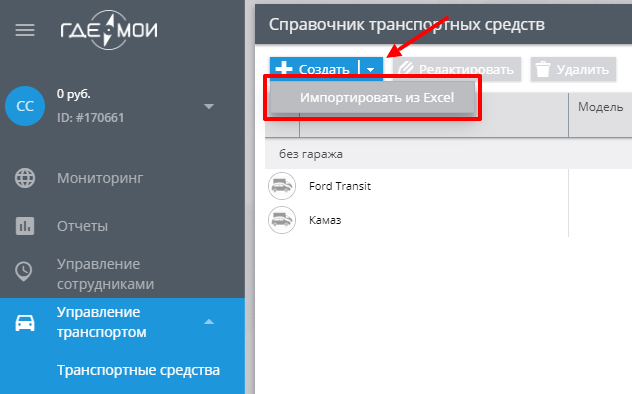Expand the account dropdown arrow
The image size is (632, 394).
point(209,106)
